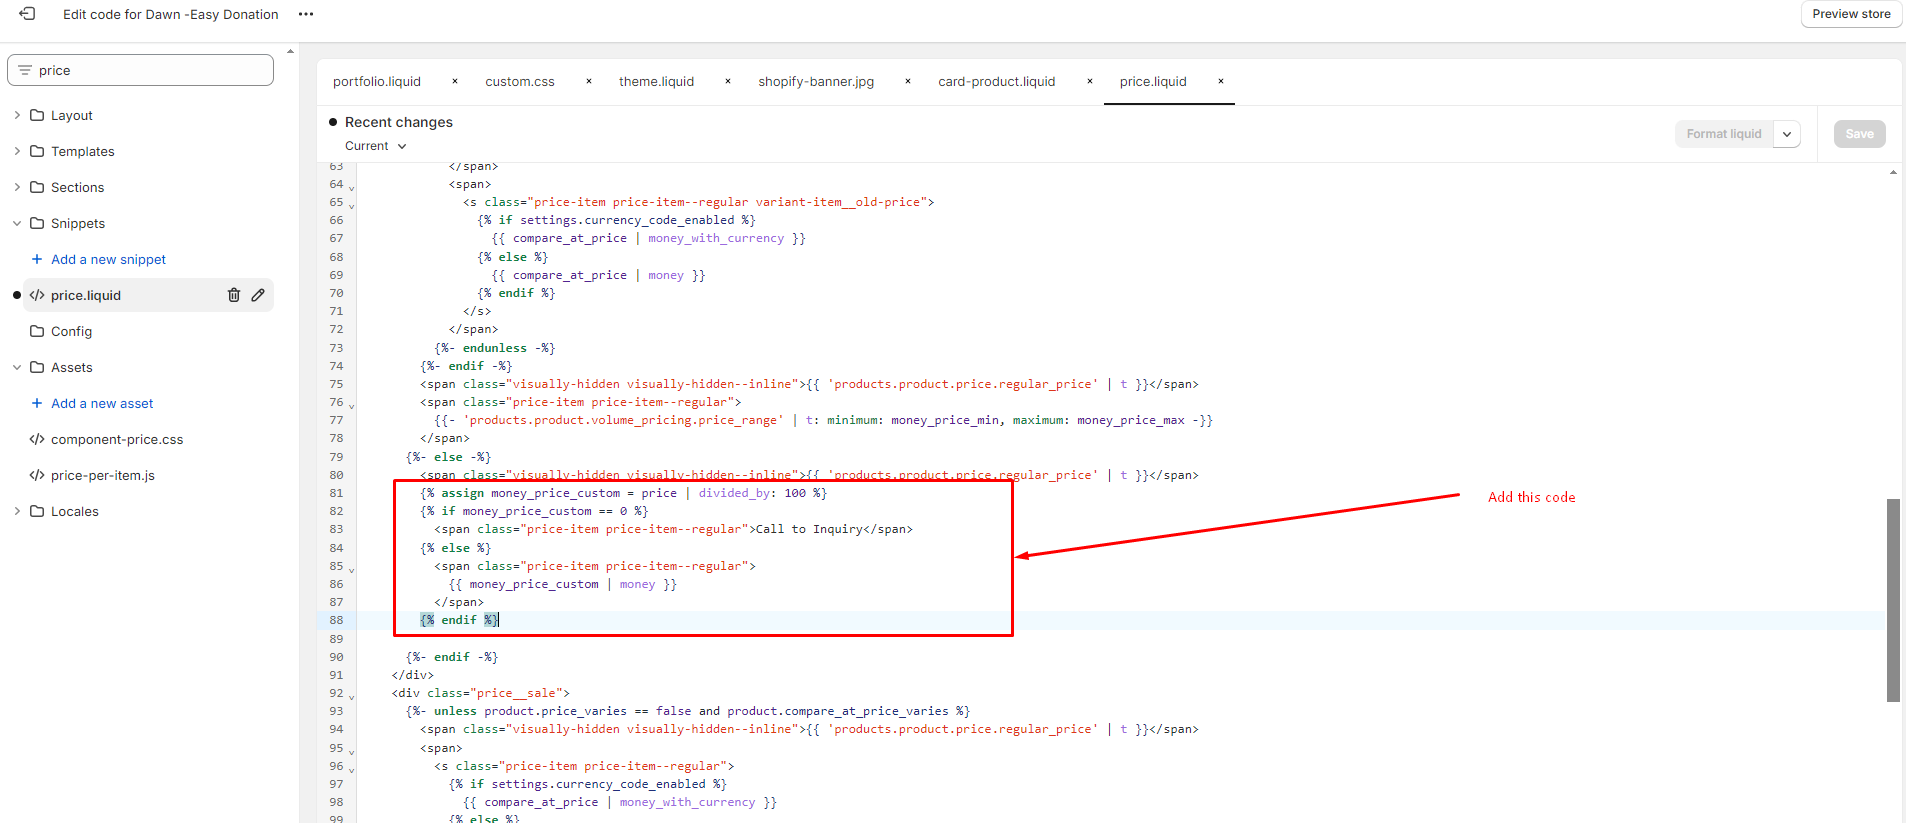Image resolution: width=1906 pixels, height=823 pixels.
Task: Close the price.liquid tab
Action: (x=1221, y=81)
